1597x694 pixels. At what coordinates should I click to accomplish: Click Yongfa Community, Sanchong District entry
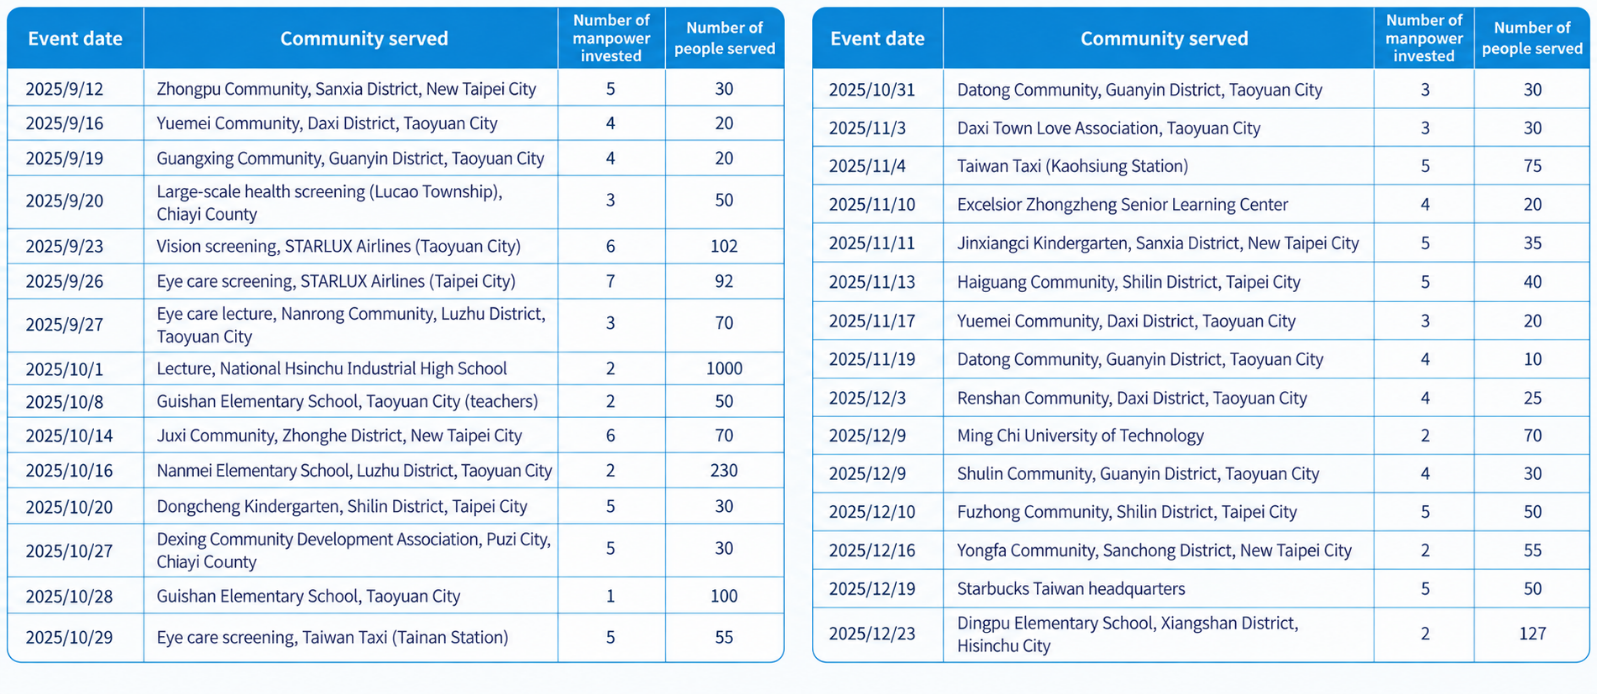1154,550
